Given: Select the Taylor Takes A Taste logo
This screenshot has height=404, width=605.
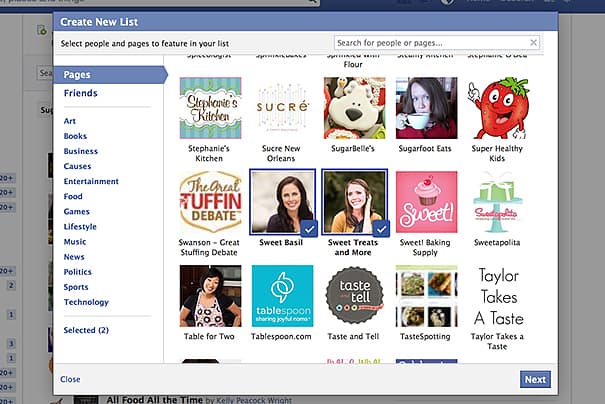Looking at the screenshot, I should (498, 296).
